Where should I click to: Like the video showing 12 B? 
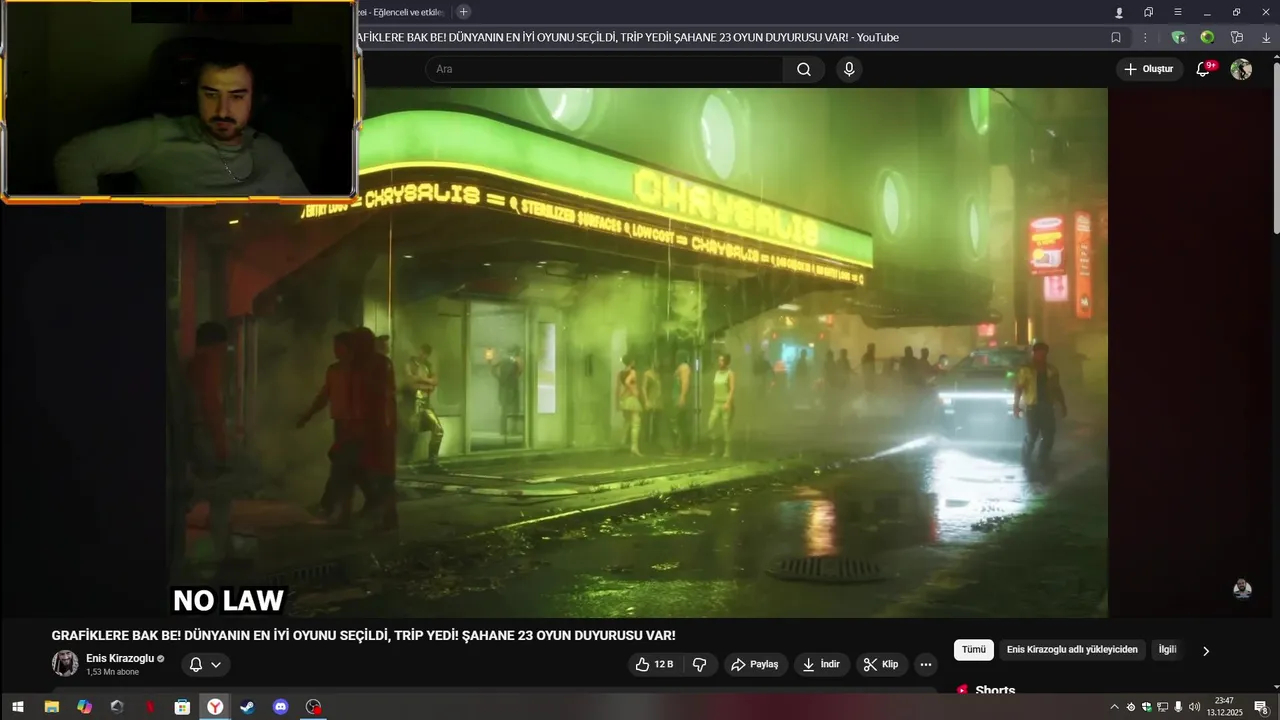(655, 664)
